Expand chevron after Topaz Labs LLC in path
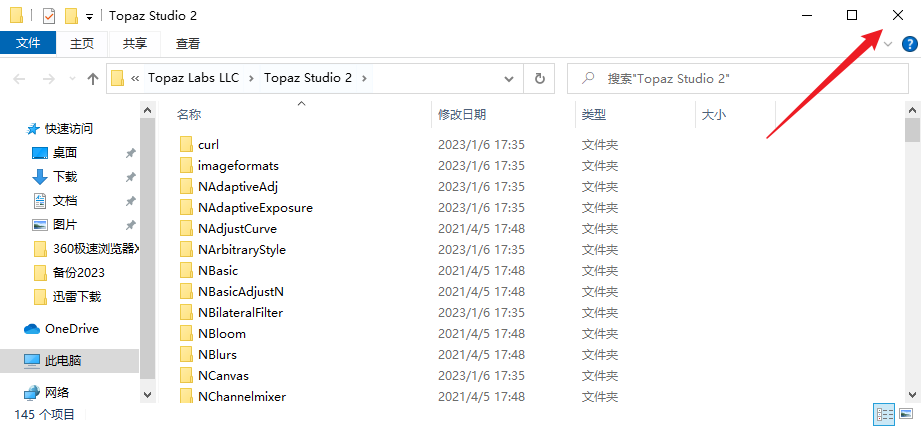The height and width of the screenshot is (427, 921). point(251,78)
